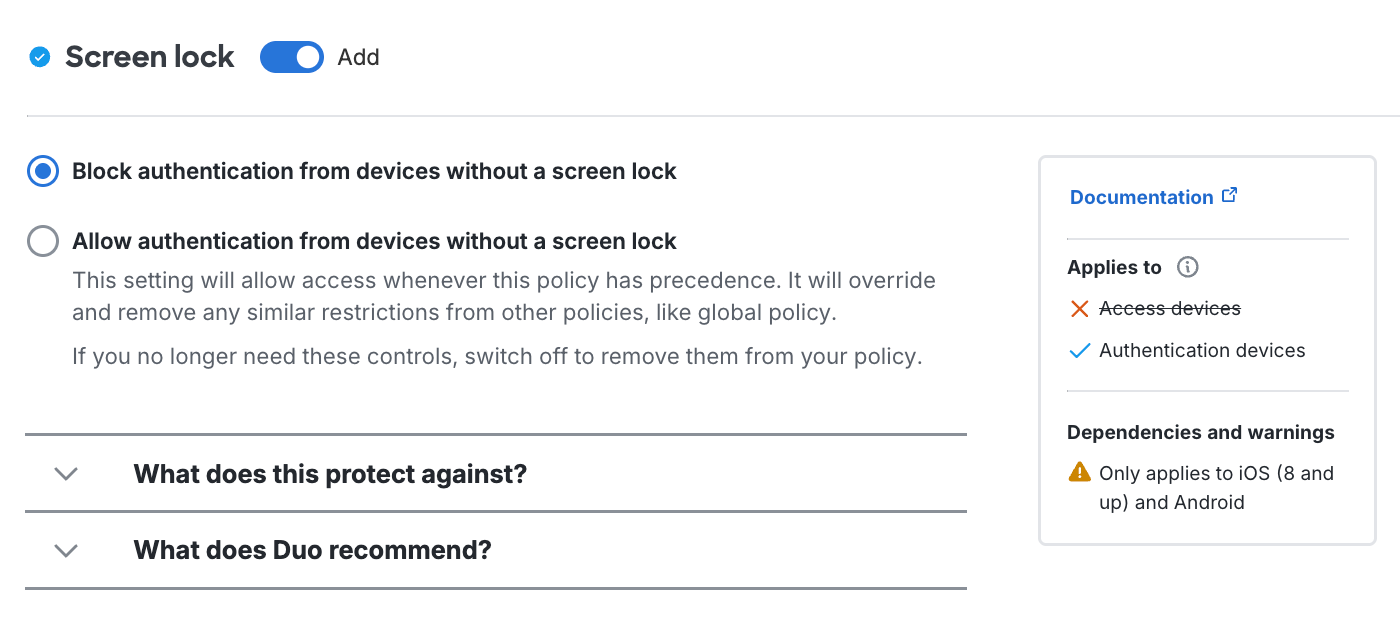
Task: Select Allow authentication from devices without screen lock
Action: coord(41,241)
